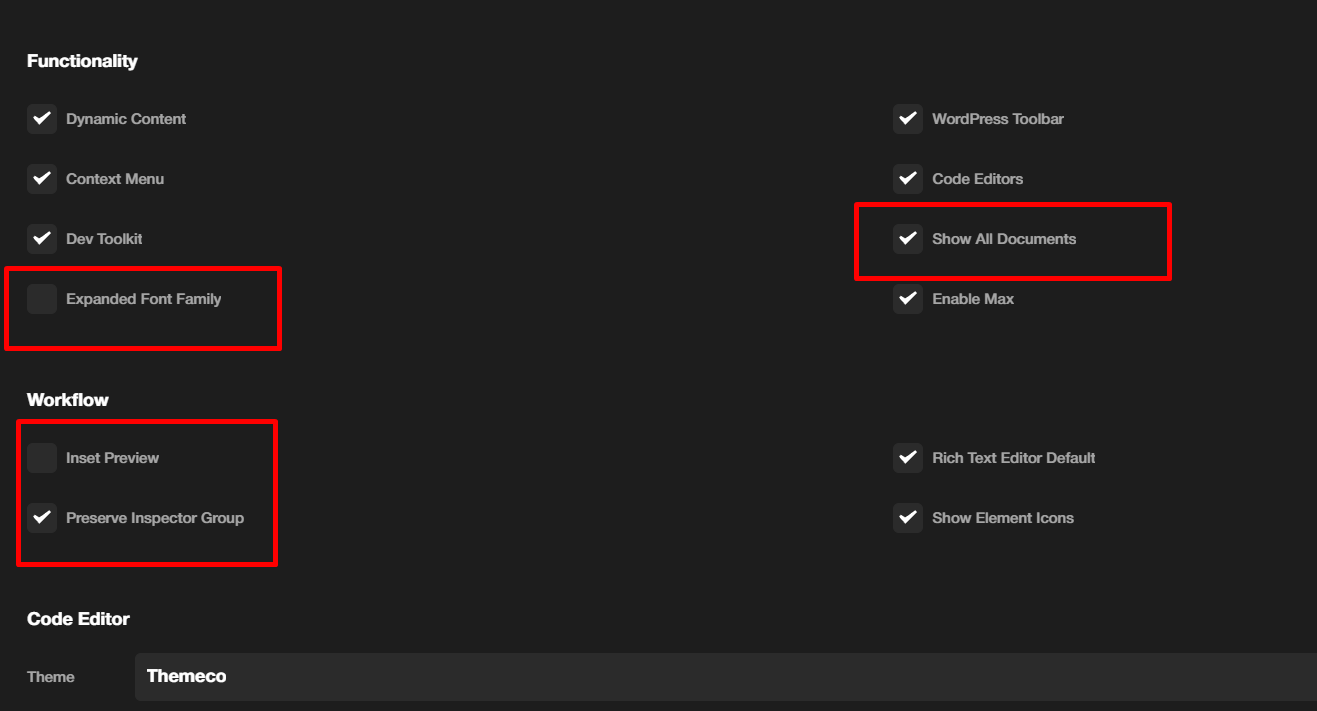Uncheck Show All Documents checkbox

click(x=908, y=239)
